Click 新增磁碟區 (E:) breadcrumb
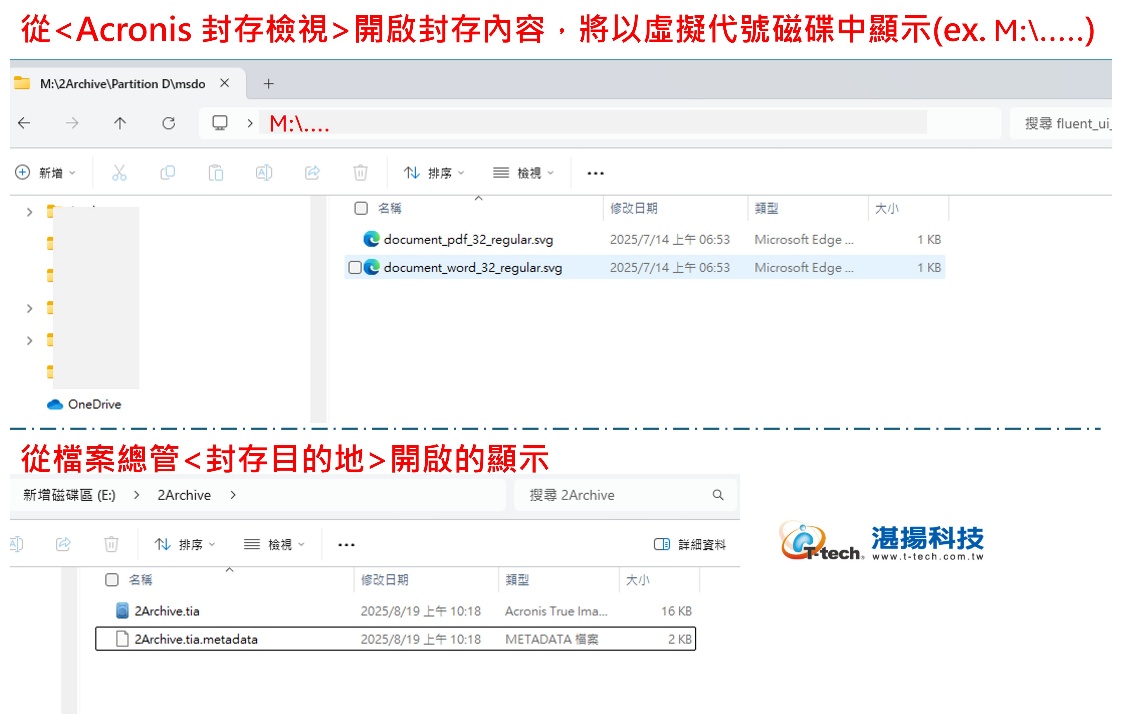Screen dimensions: 1125x714 69,495
